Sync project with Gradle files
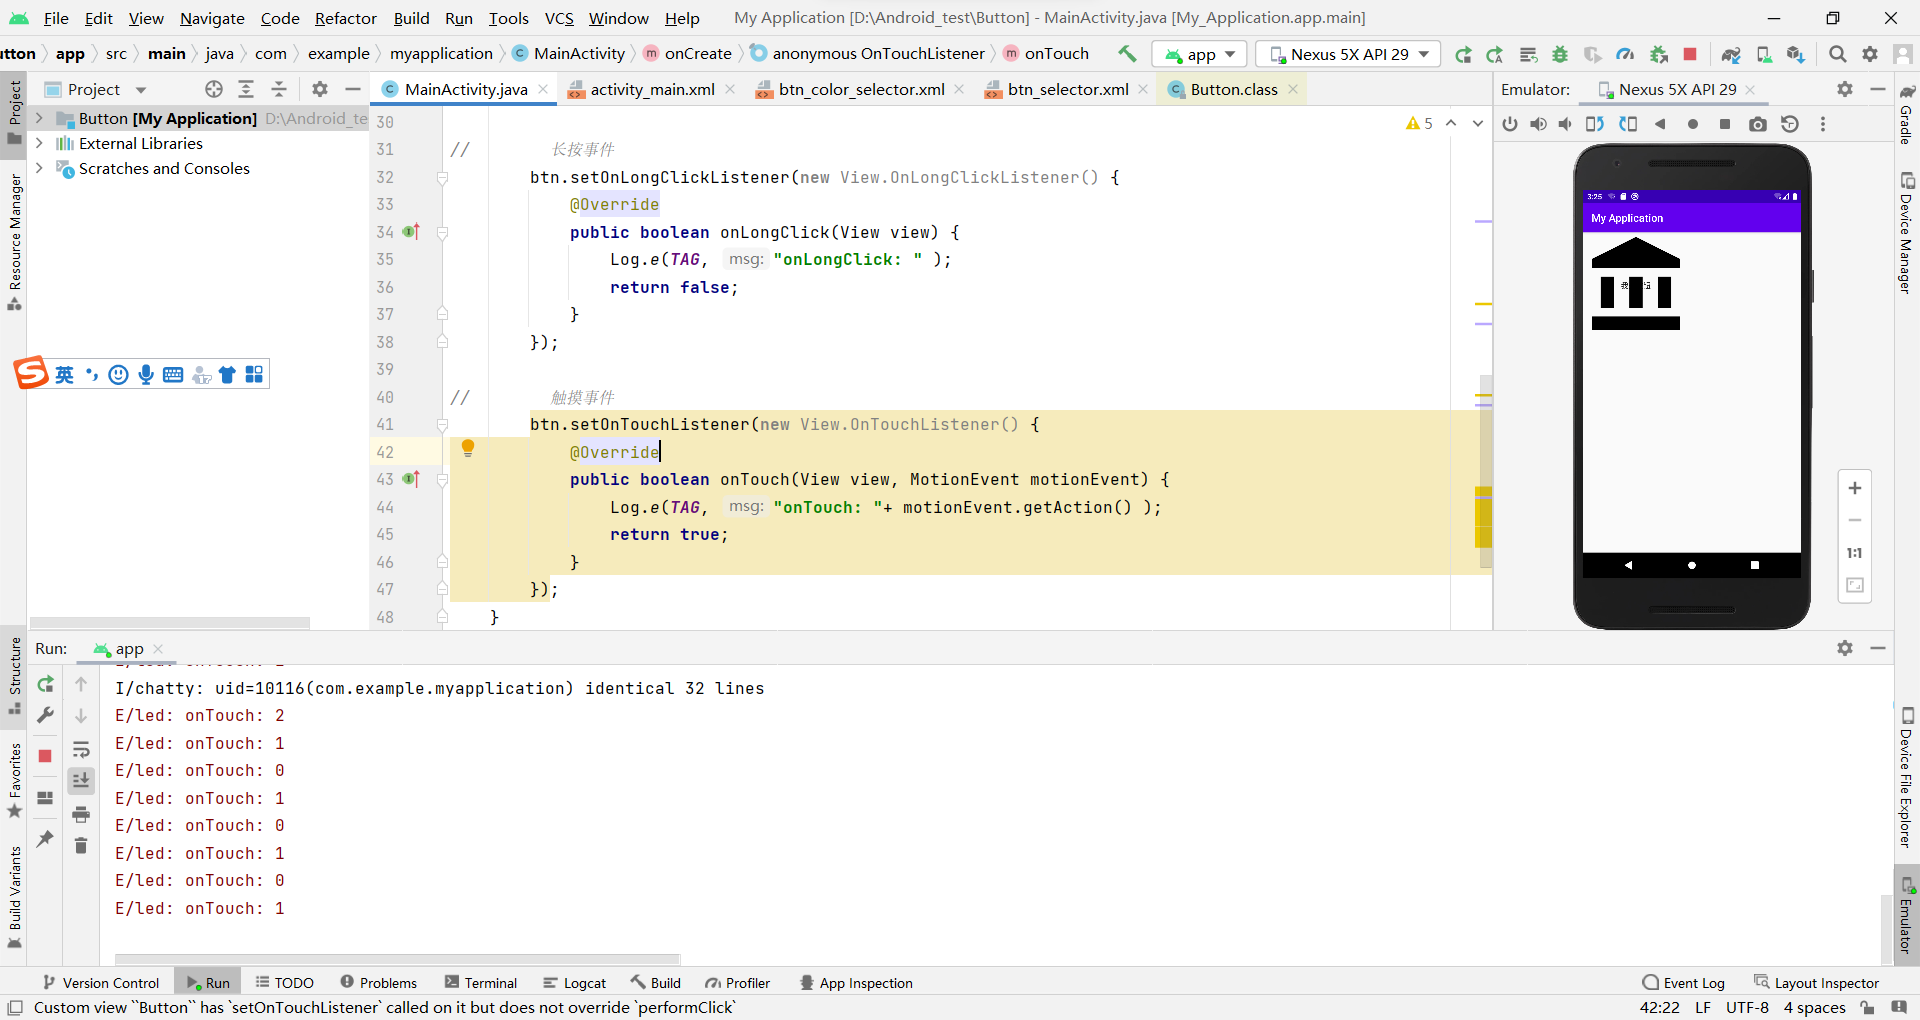Screen dimensions: 1920x1020 1731,54
